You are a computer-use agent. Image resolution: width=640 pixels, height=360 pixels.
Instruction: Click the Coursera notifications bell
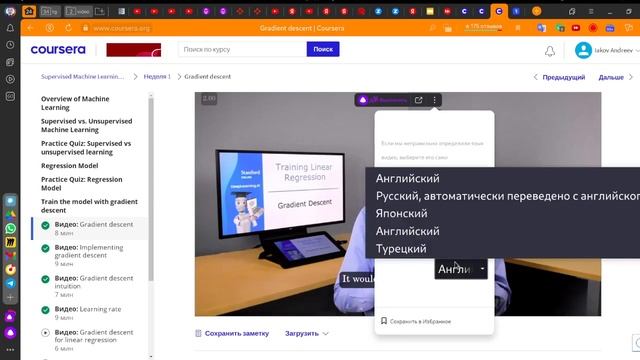tap(550, 51)
